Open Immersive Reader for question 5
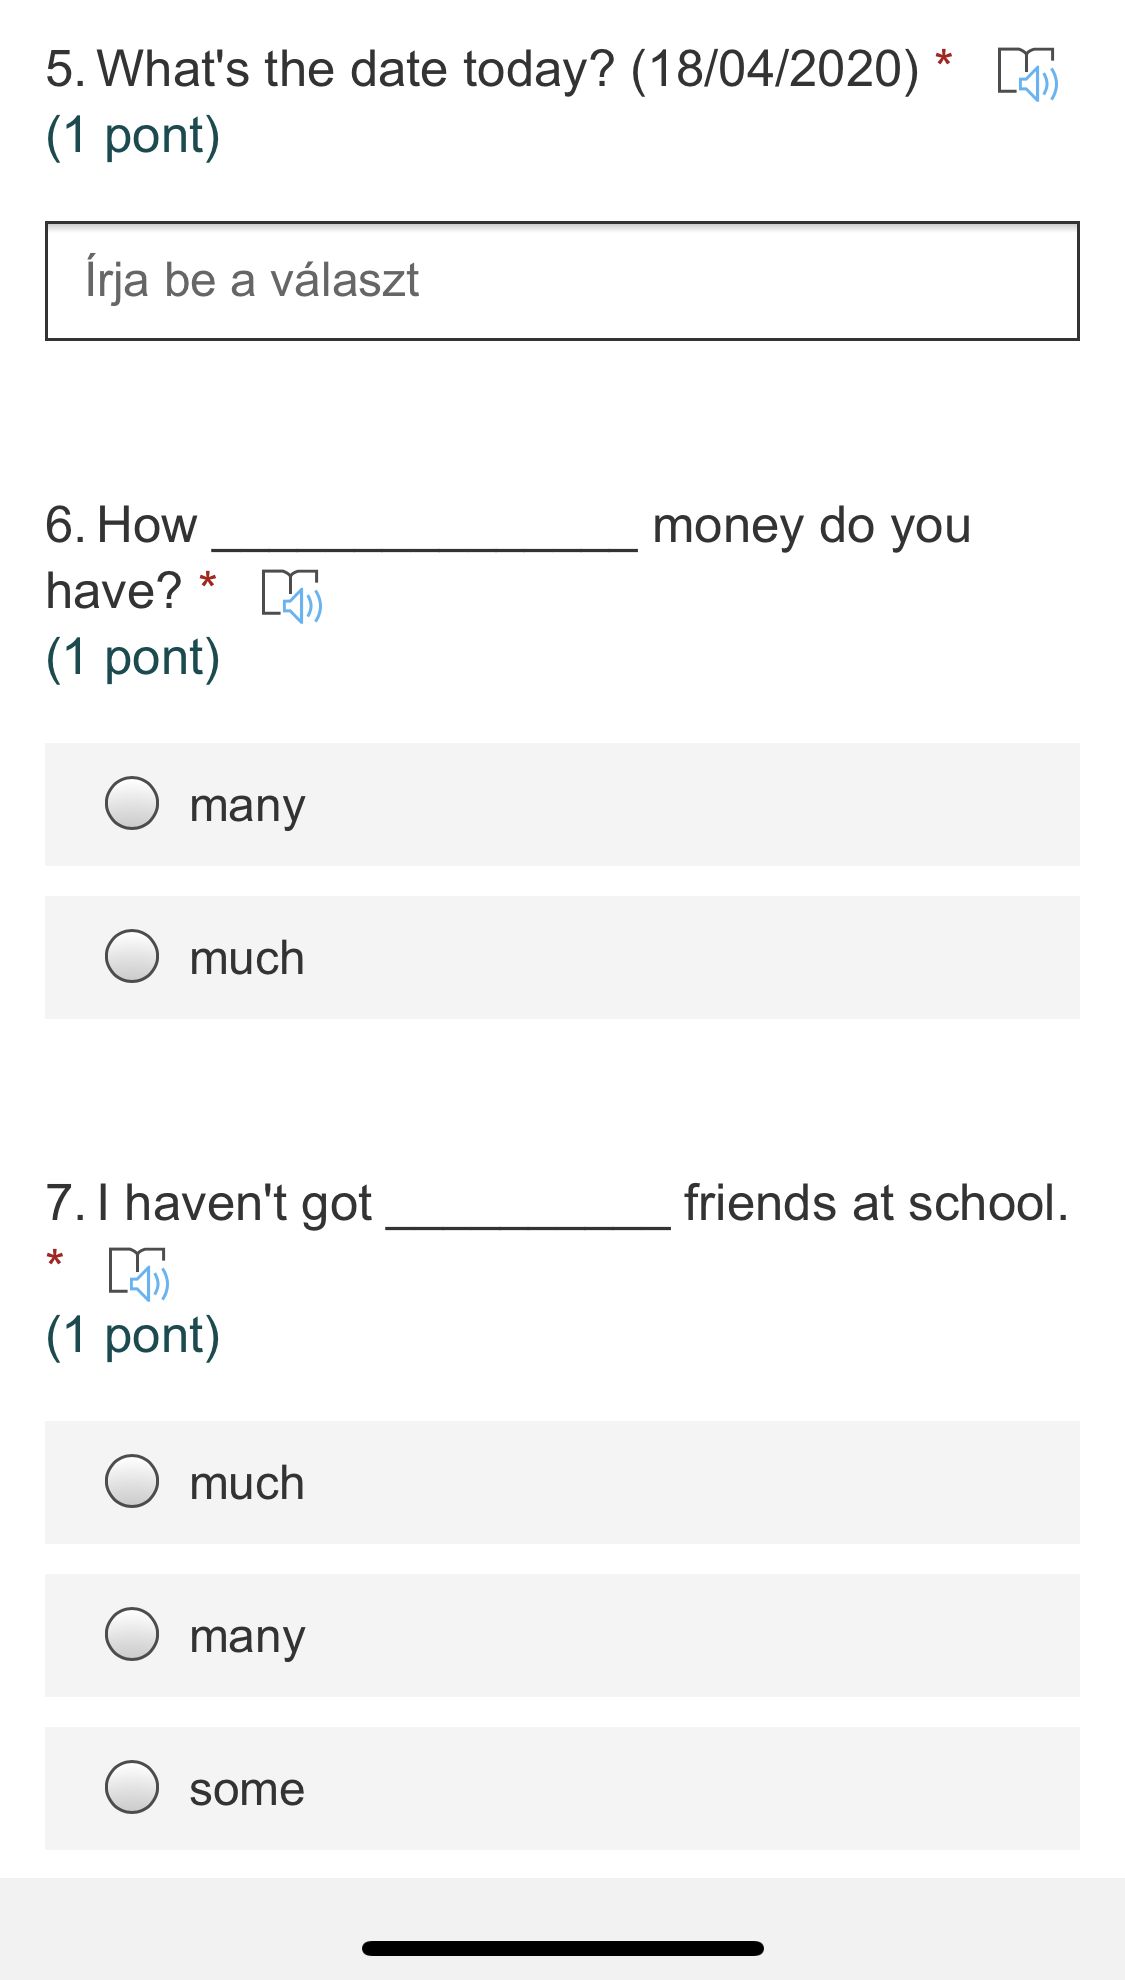Image resolution: width=1125 pixels, height=1980 pixels. (x=1028, y=74)
